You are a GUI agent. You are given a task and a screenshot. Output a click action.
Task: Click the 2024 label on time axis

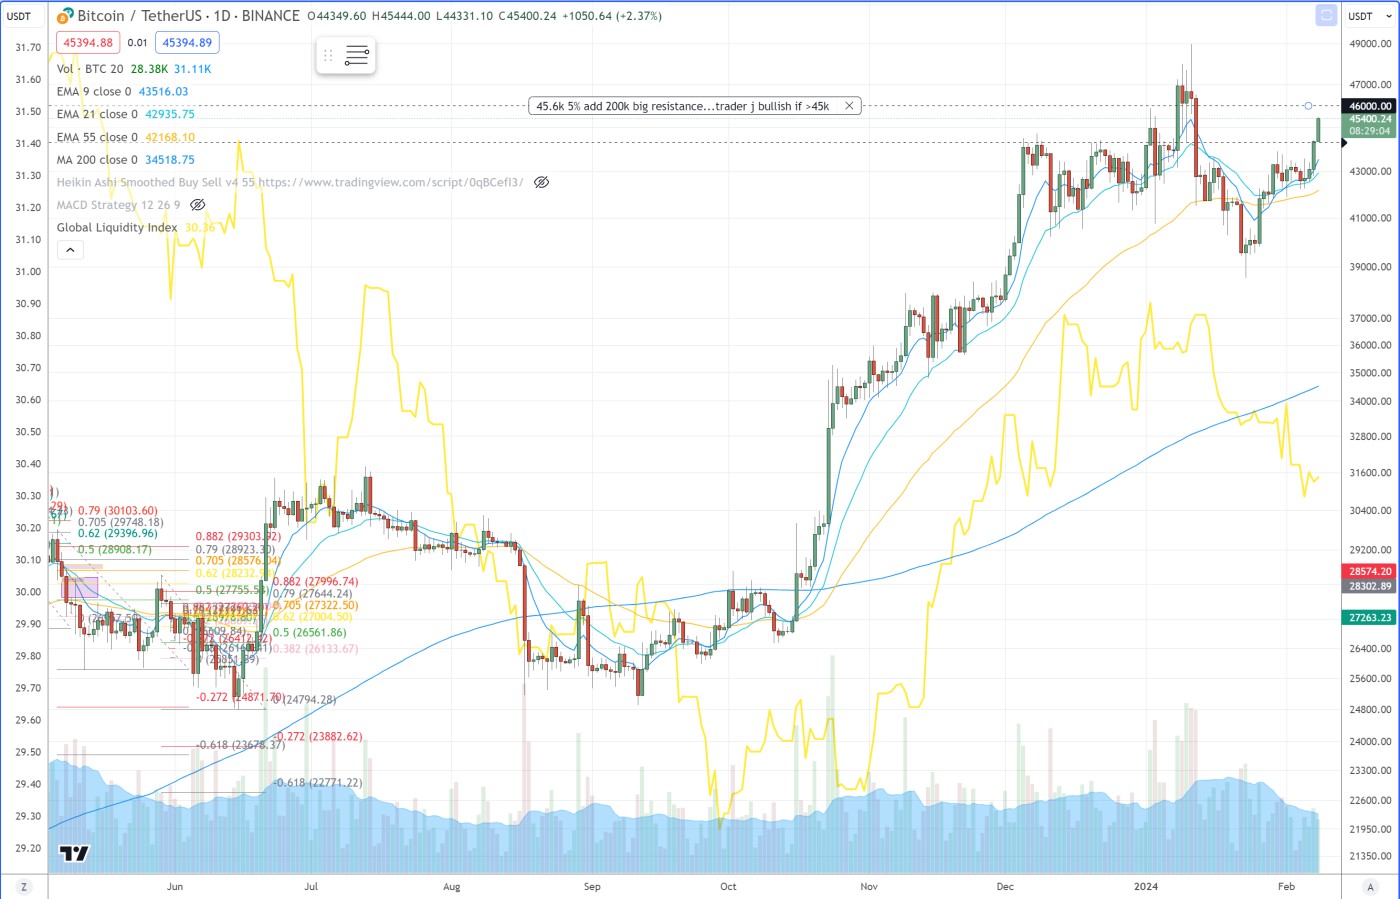click(1146, 887)
